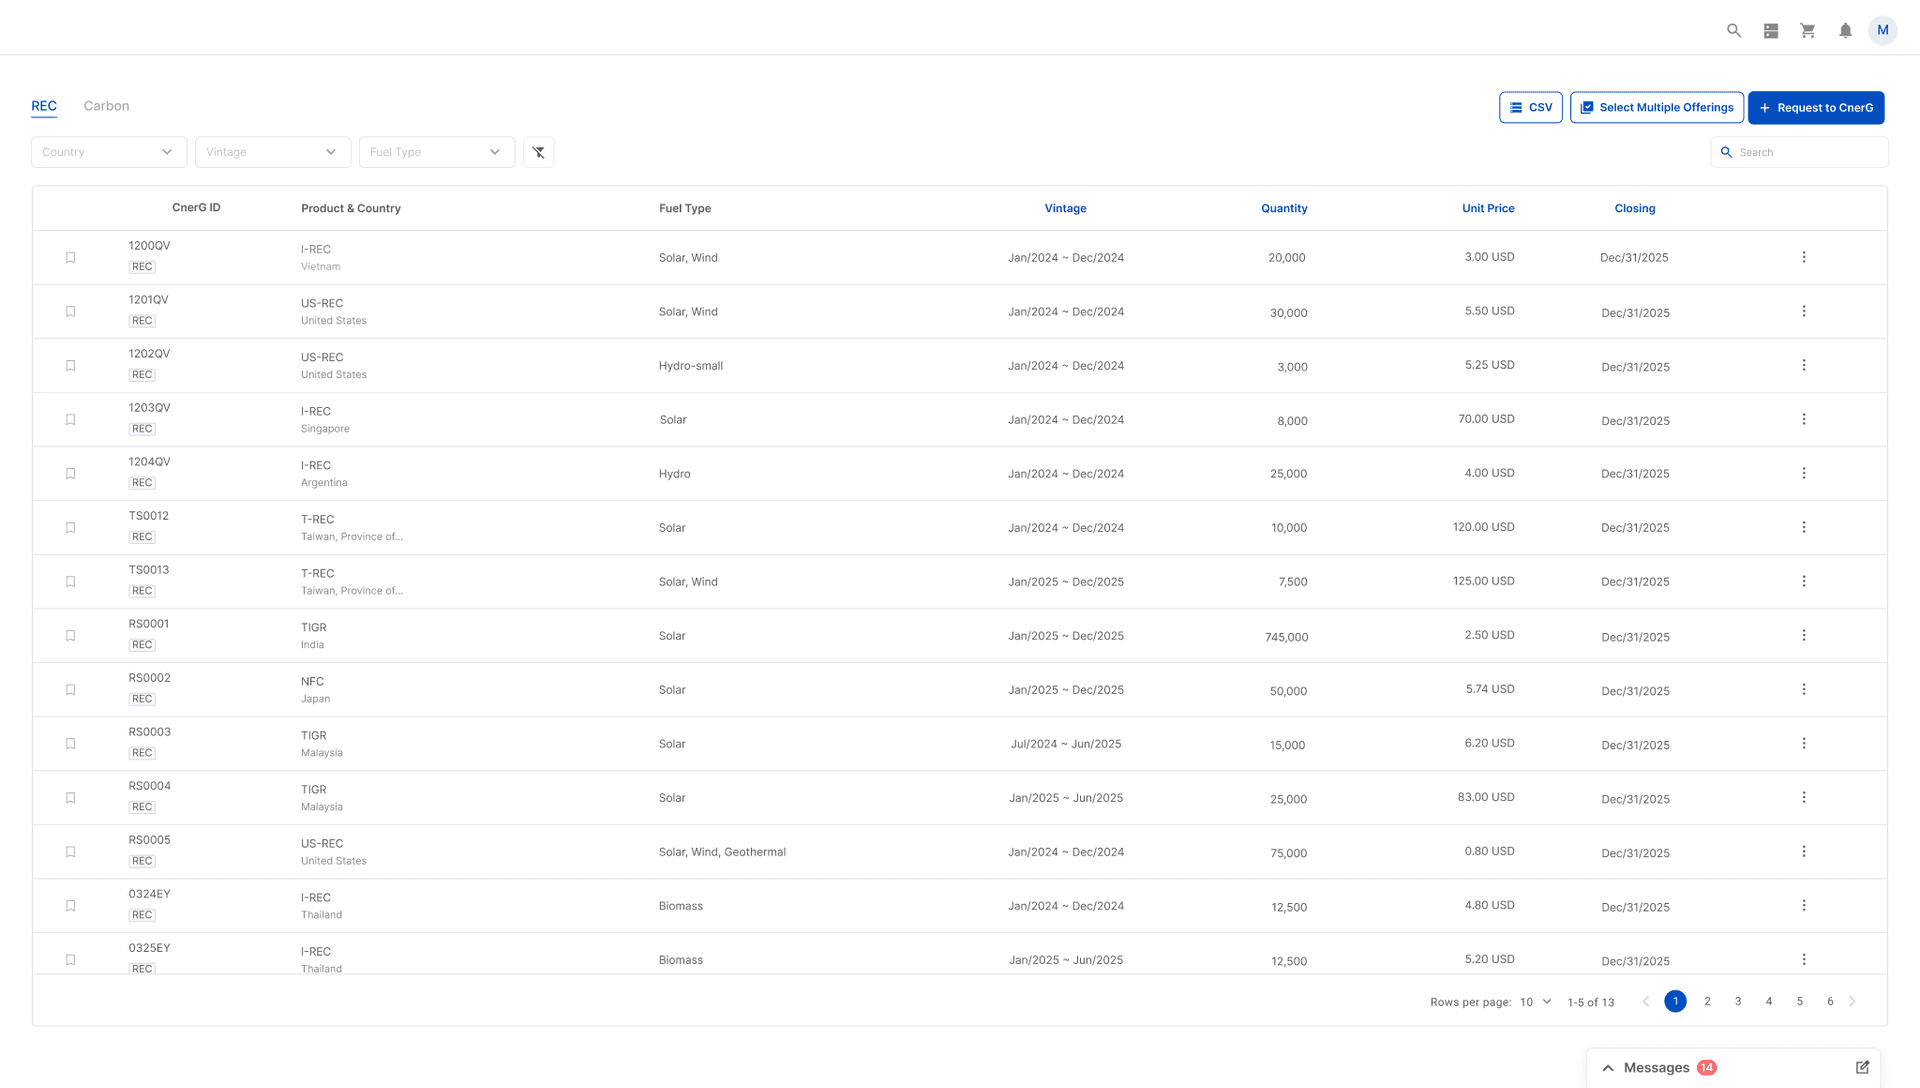Click Select Multiple Offerings button
Image resolution: width=1920 pixels, height=1088 pixels.
tap(1656, 107)
